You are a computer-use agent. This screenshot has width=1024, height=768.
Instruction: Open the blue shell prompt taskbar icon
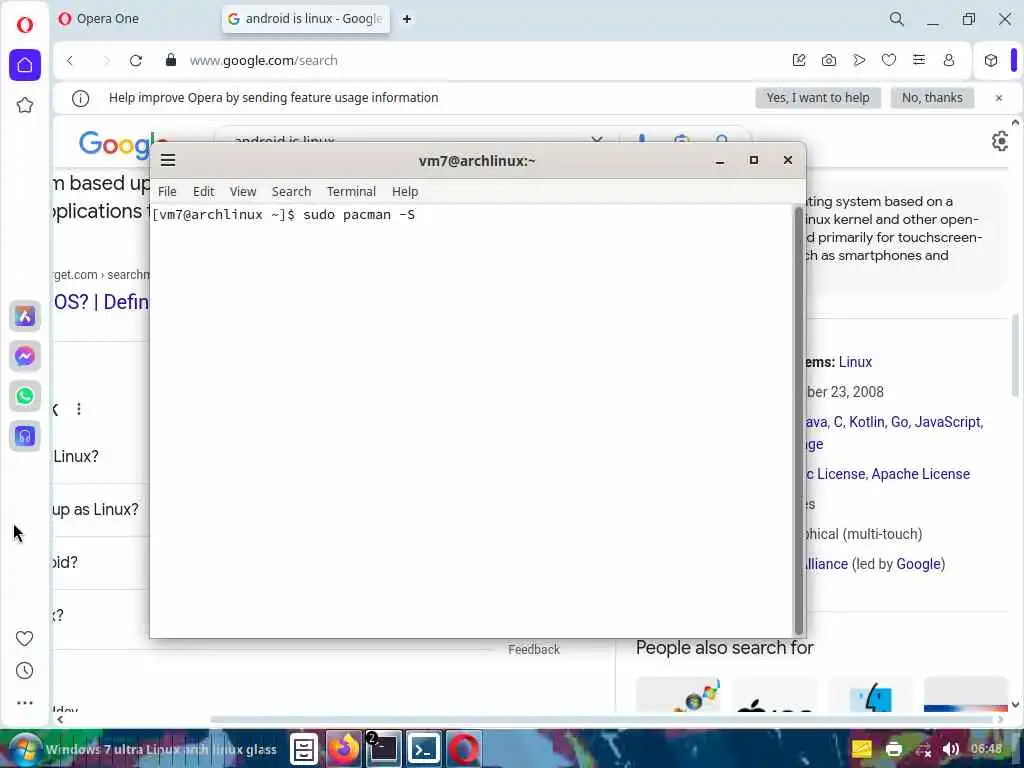click(x=423, y=748)
